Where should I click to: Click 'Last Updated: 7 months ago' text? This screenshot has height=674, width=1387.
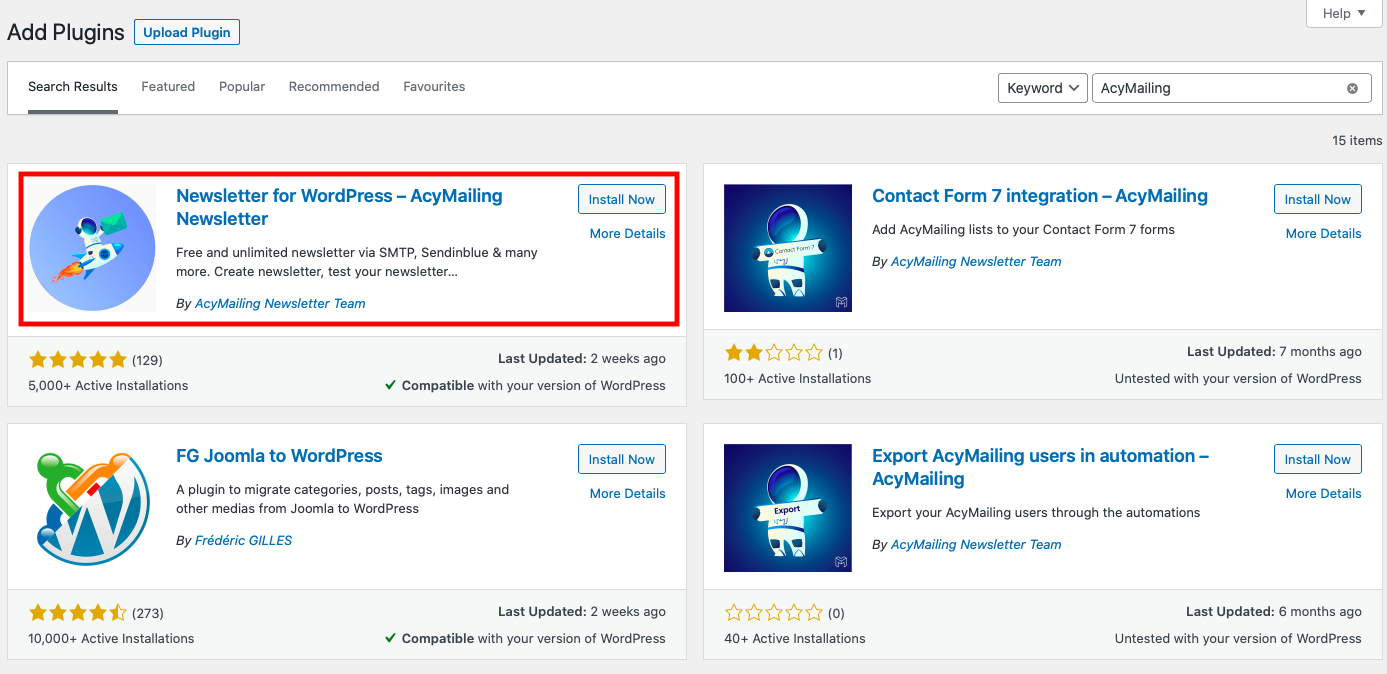(x=1274, y=352)
